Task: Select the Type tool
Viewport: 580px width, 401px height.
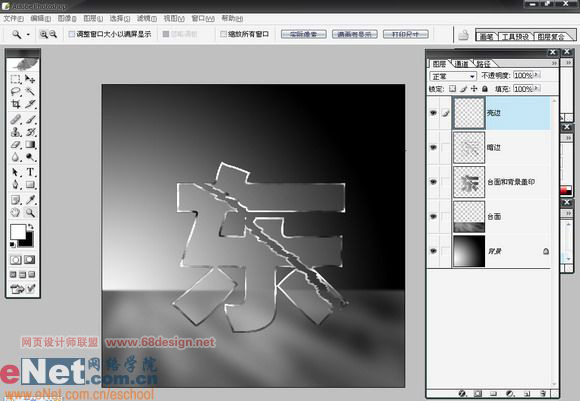Action: click(30, 172)
